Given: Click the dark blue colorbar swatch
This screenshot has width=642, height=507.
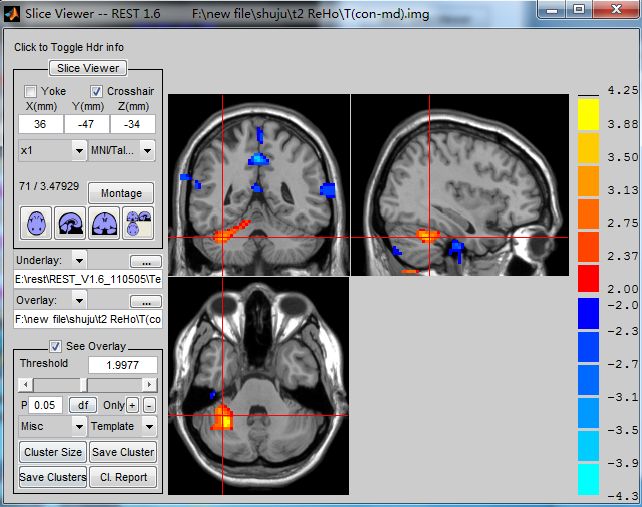Looking at the screenshot, I should (x=588, y=313).
